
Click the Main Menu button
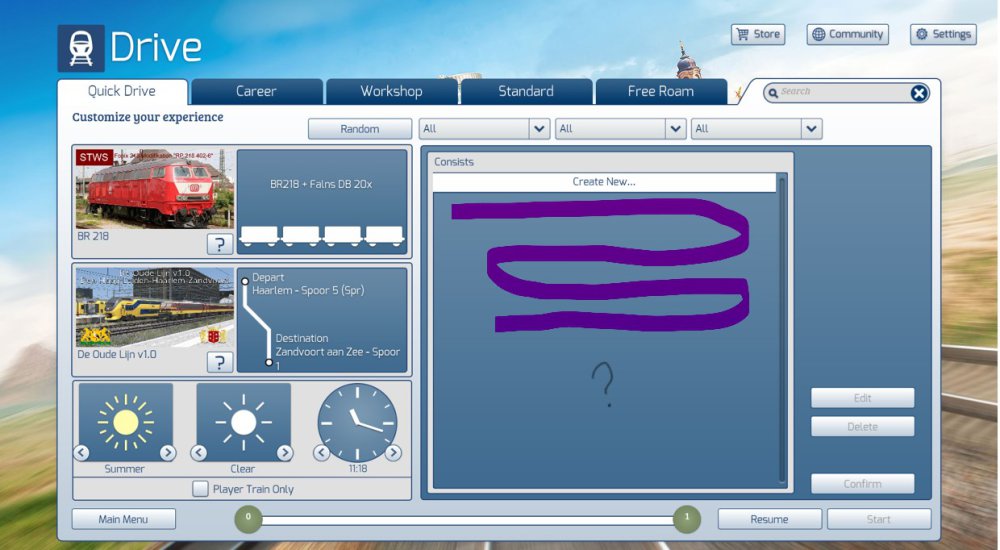point(123,519)
